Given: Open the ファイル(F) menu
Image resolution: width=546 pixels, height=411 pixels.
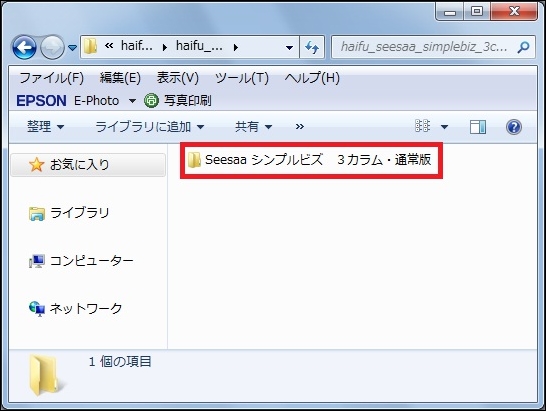Looking at the screenshot, I should (x=52, y=78).
